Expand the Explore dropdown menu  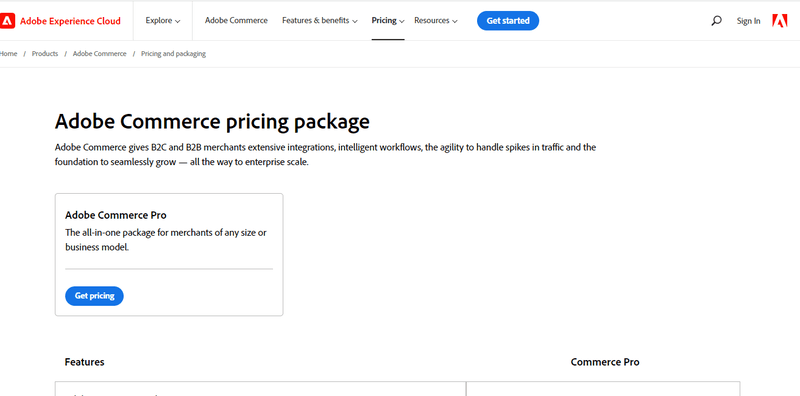point(163,21)
